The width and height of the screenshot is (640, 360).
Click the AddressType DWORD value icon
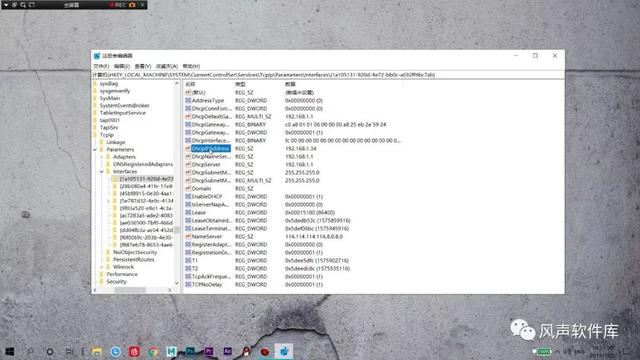pyautogui.click(x=188, y=100)
